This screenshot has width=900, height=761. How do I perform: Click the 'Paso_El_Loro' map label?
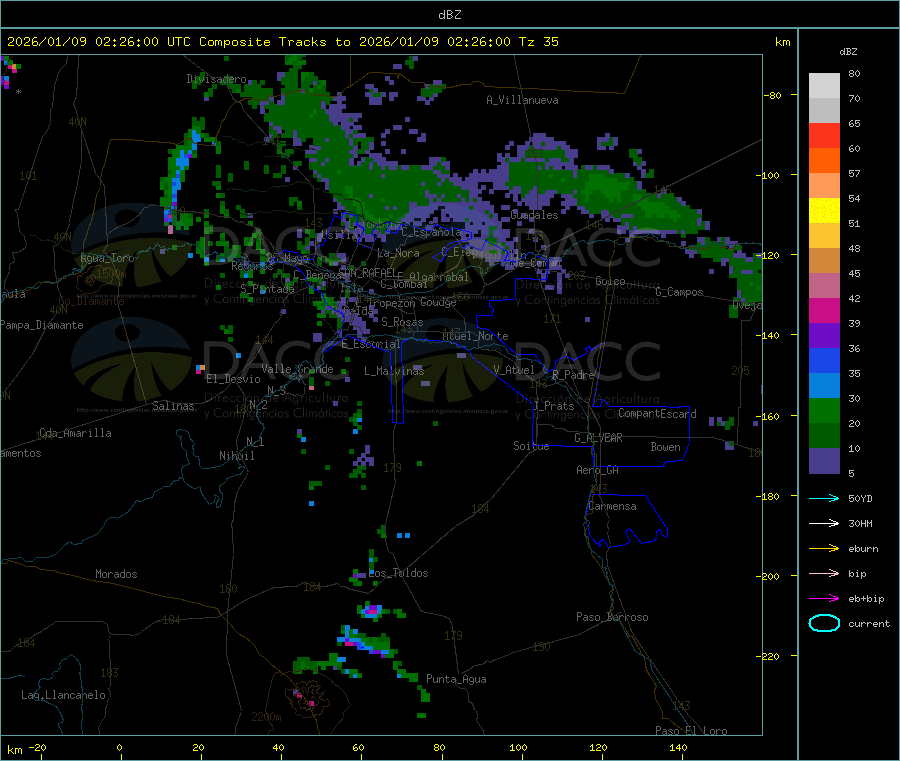[691, 731]
